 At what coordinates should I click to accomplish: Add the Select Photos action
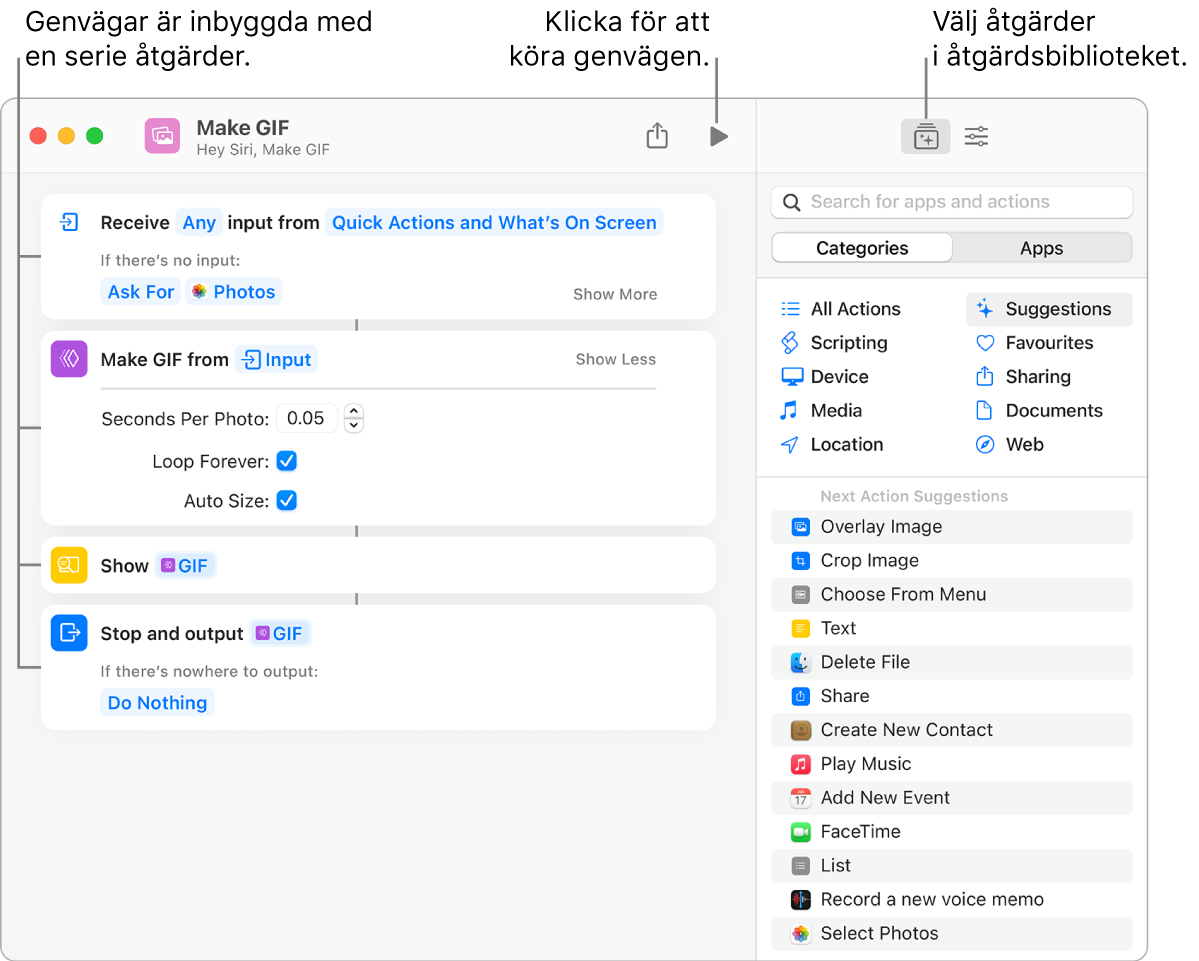pyautogui.click(x=951, y=933)
